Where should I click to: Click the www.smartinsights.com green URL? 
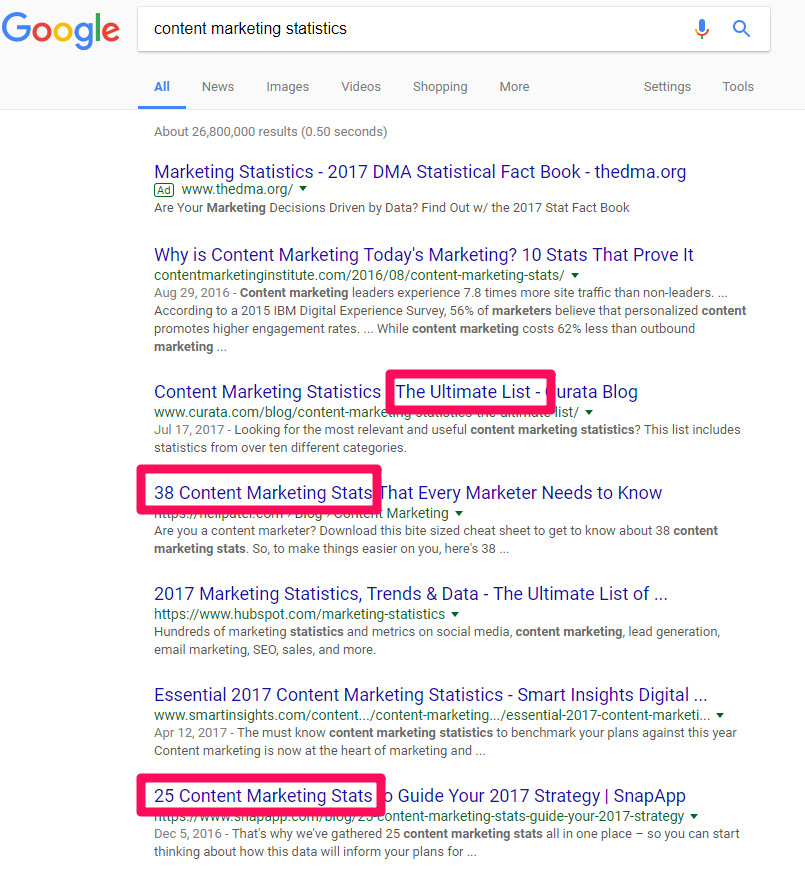(432, 715)
